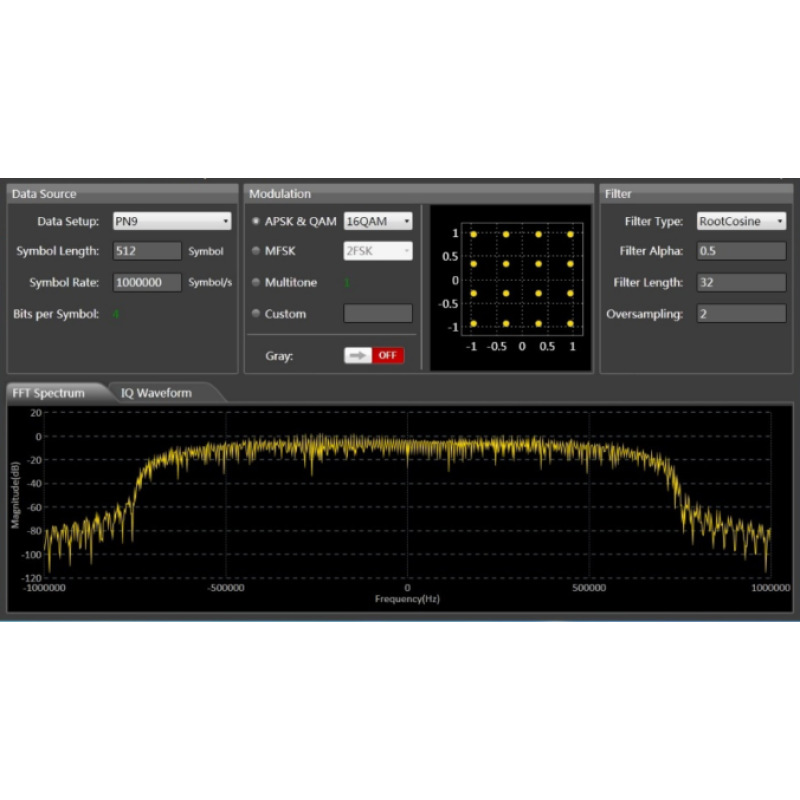Click the Symbol Length input field
Image resolution: width=800 pixels, height=800 pixels.
coord(147,251)
